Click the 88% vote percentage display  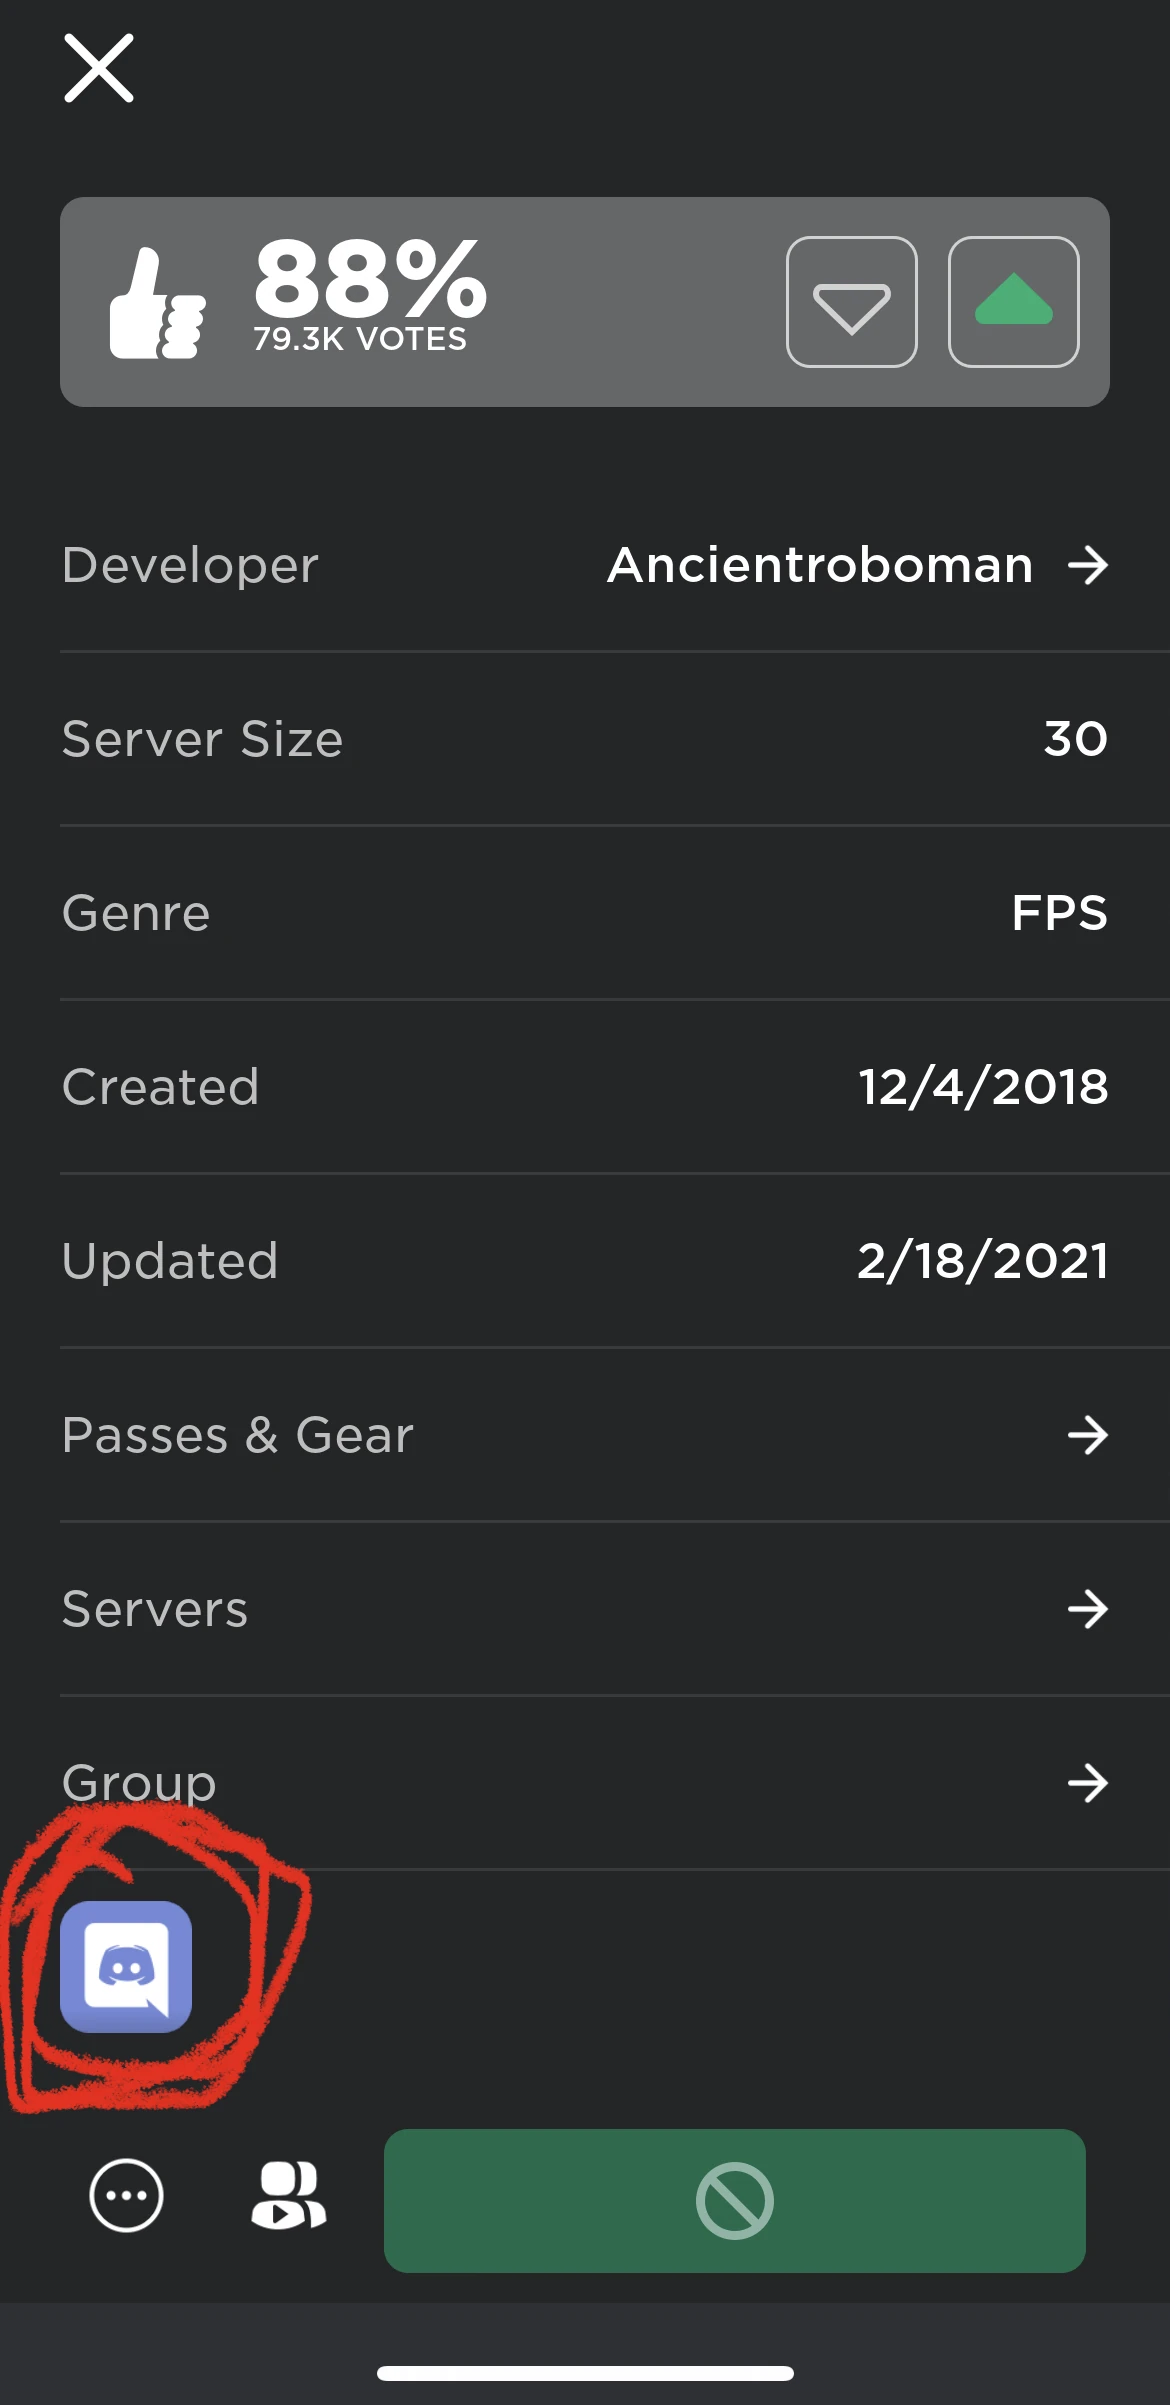point(368,290)
